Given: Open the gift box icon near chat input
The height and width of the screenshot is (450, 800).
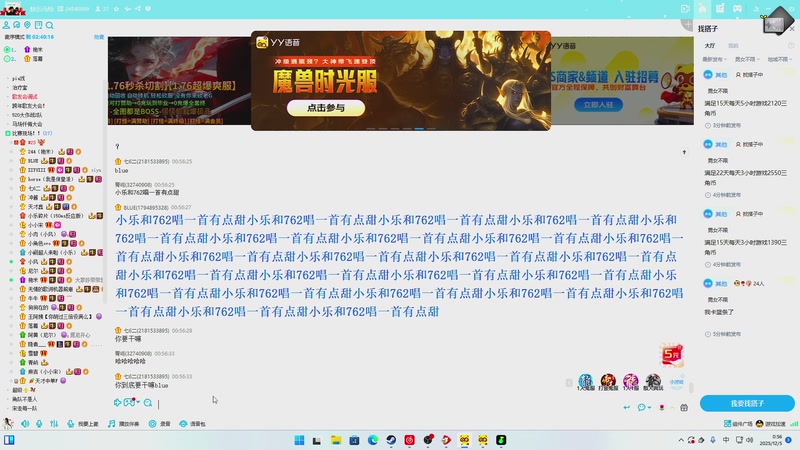Looking at the screenshot, I should pyautogui.click(x=684, y=407).
